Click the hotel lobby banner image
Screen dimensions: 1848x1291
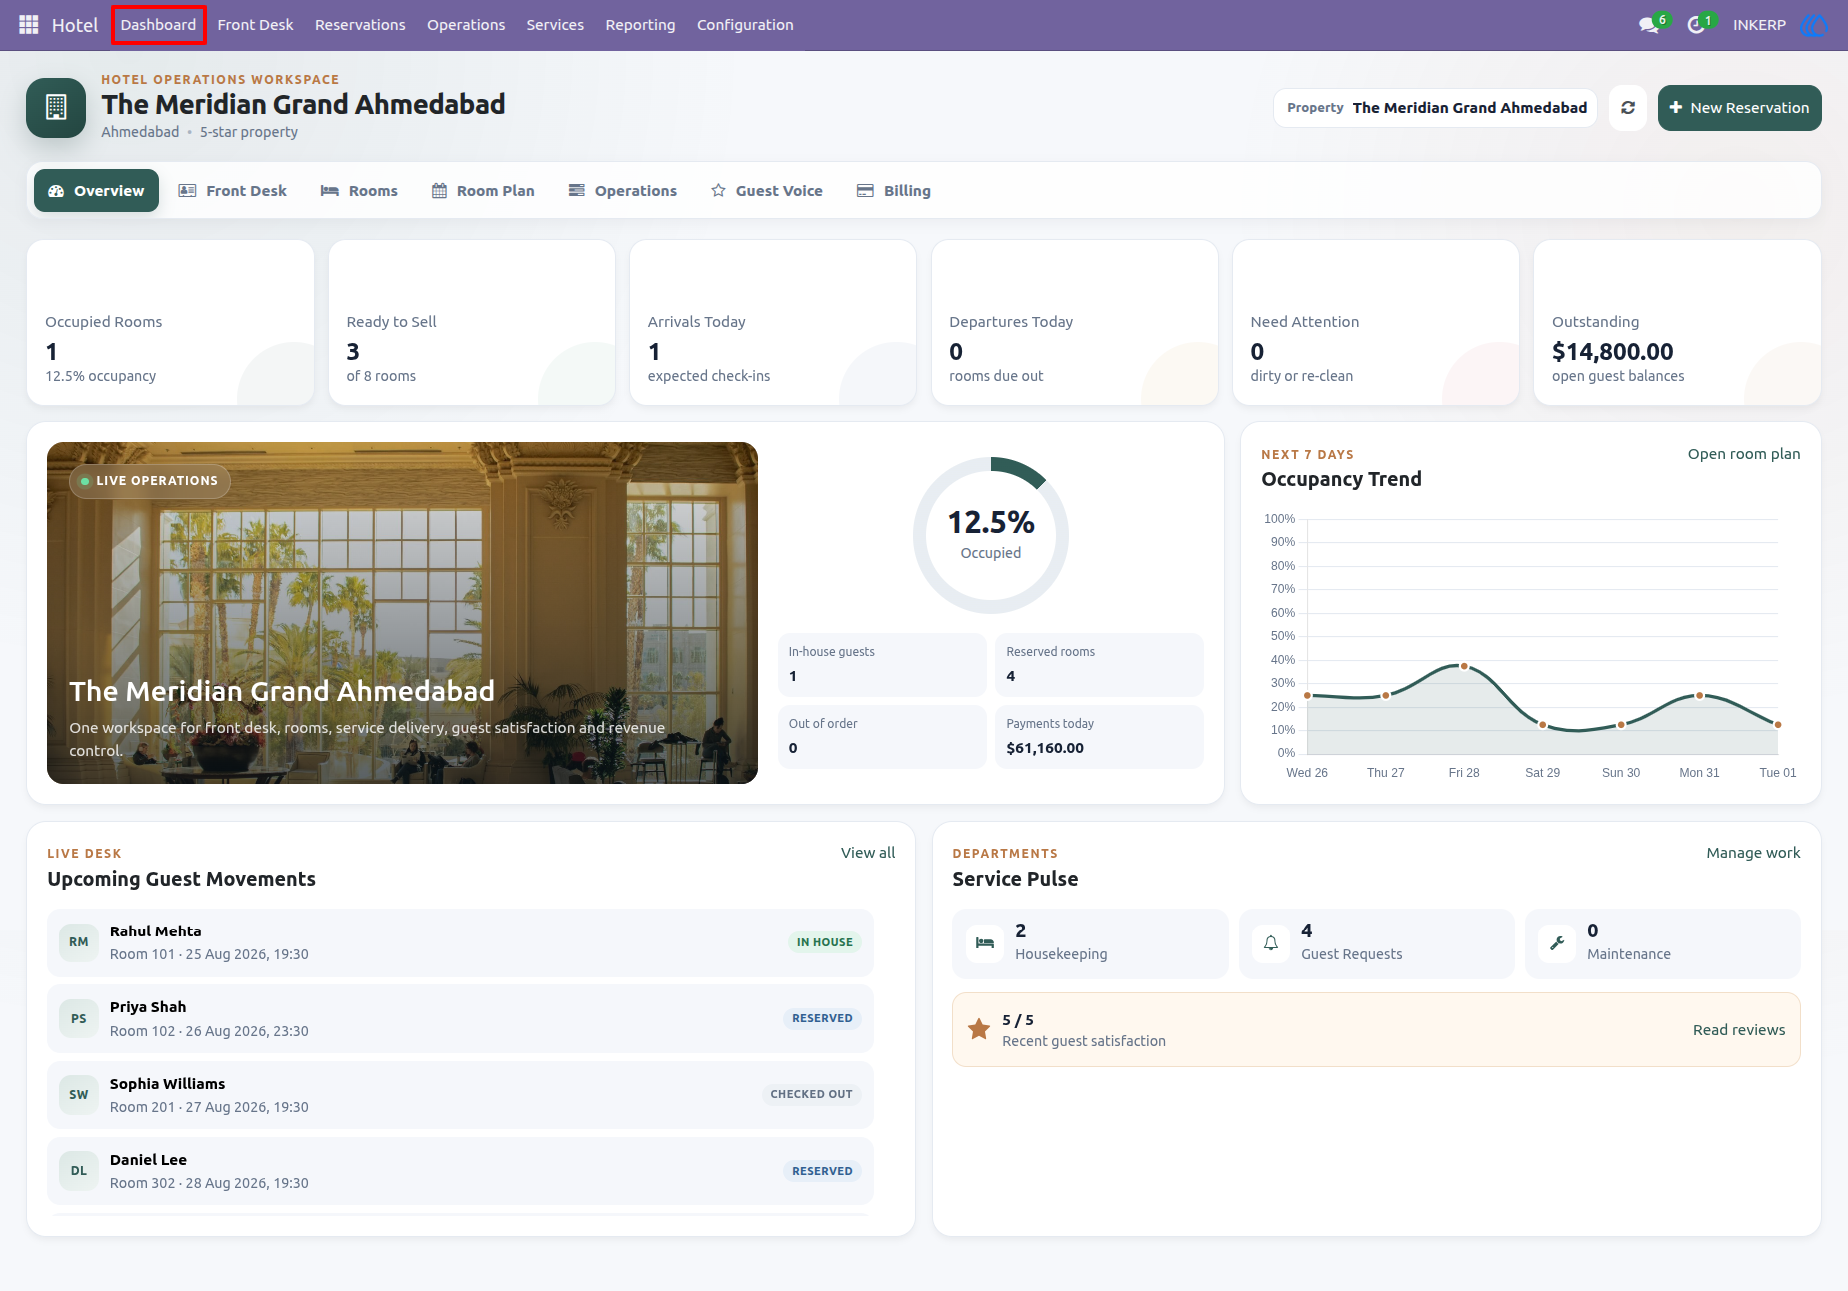pyautogui.click(x=402, y=613)
